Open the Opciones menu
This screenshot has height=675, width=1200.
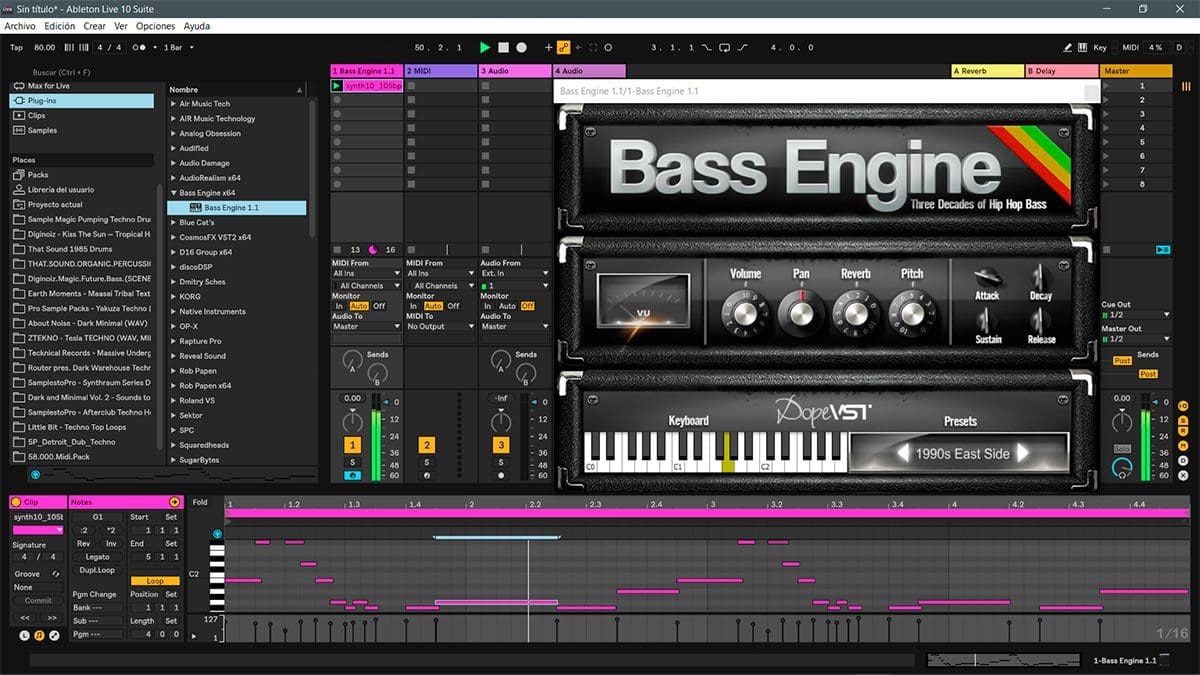pos(155,26)
